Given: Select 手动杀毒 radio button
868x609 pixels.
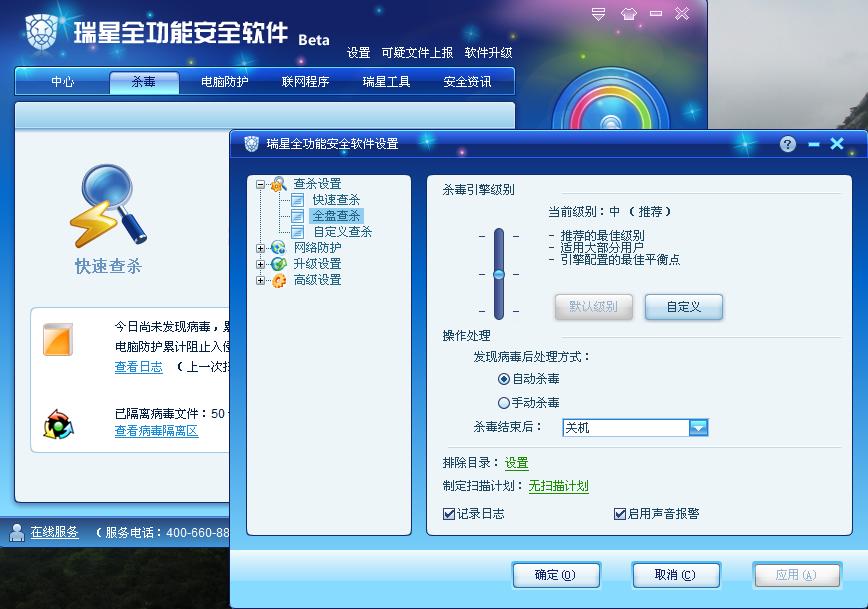Looking at the screenshot, I should tap(504, 403).
